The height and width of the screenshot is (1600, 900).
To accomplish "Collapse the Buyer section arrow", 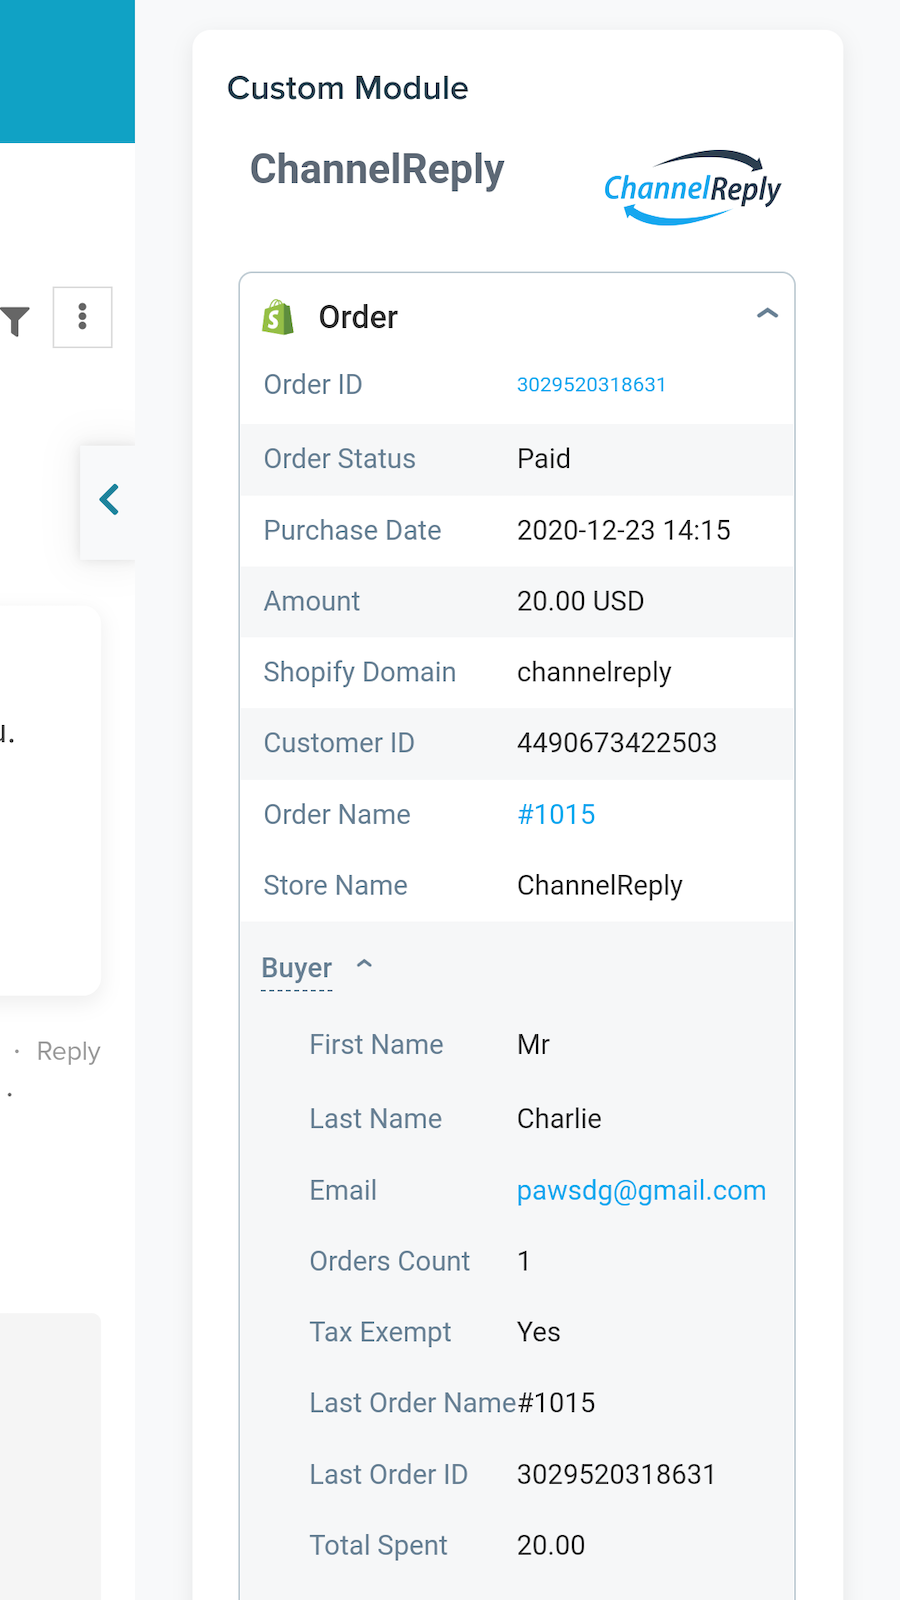I will click(365, 964).
